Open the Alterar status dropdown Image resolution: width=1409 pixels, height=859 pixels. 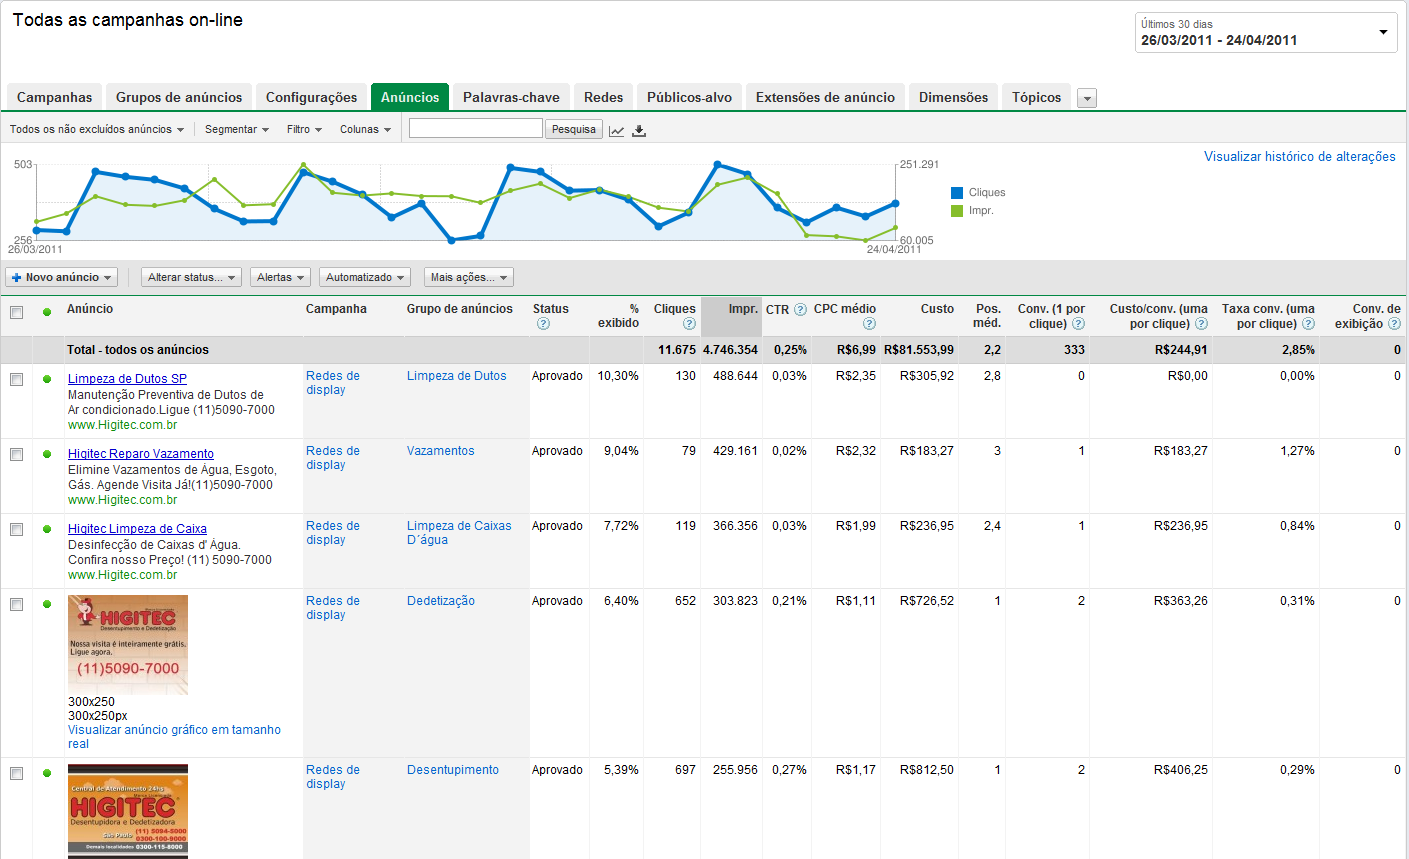click(x=191, y=277)
